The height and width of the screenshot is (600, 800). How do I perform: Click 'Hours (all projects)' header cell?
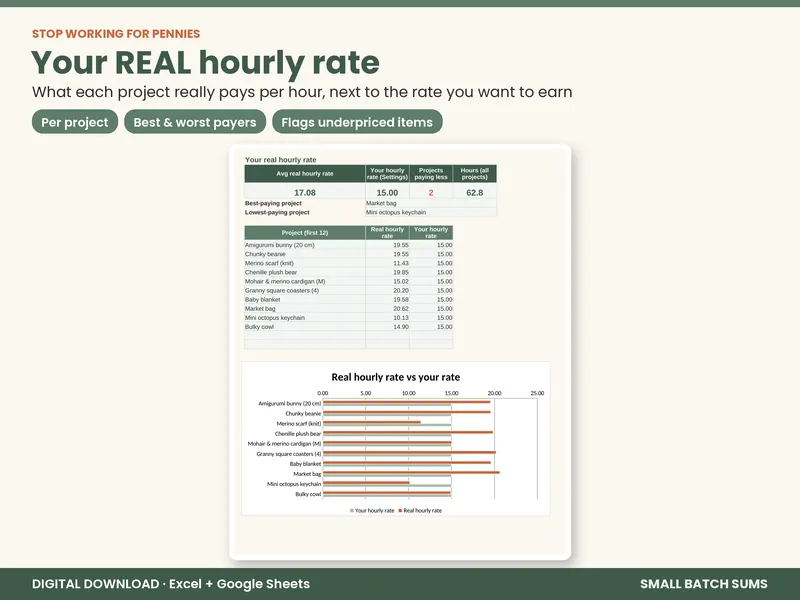(x=474, y=173)
